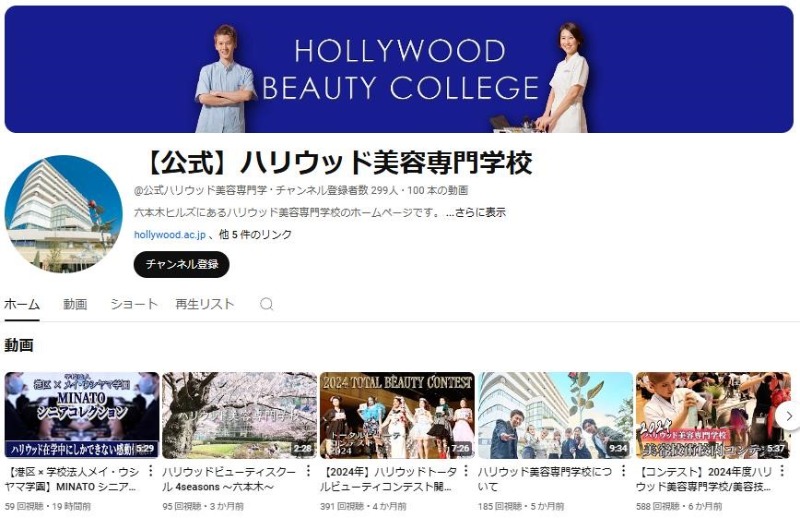This screenshot has width=800, height=518.
Task: Switch to the ショート tab
Action: point(134,304)
